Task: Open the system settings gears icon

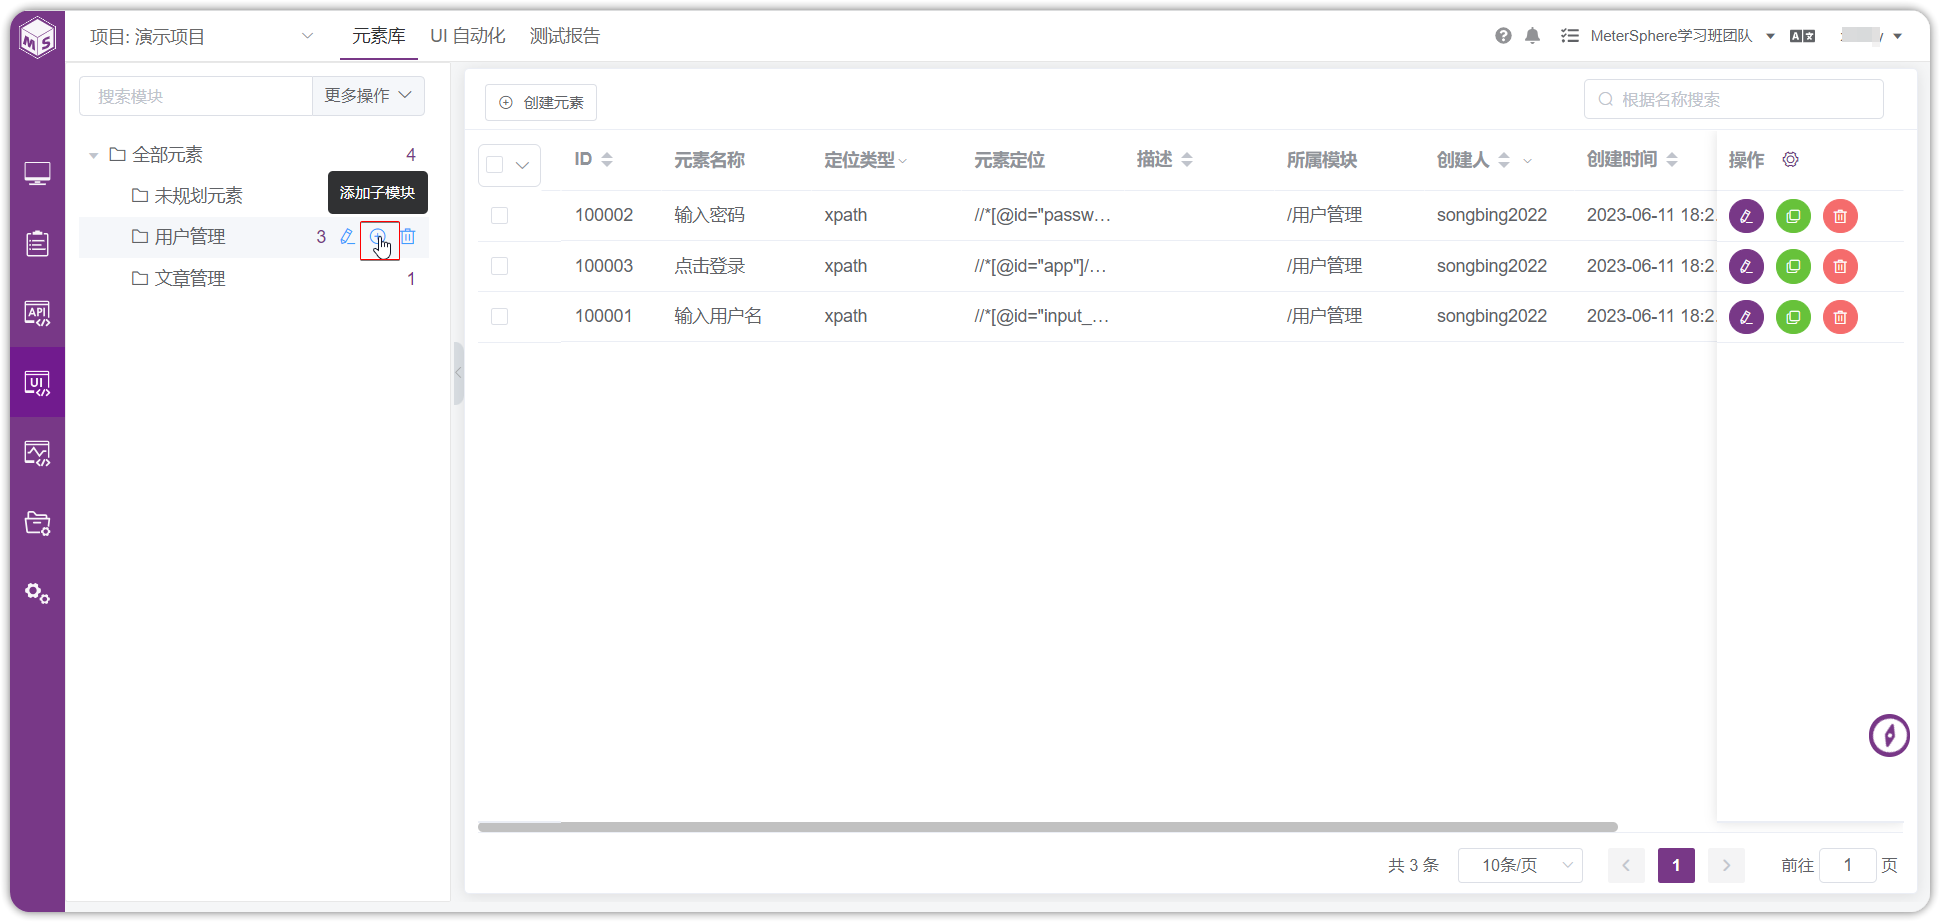Action: [x=38, y=593]
